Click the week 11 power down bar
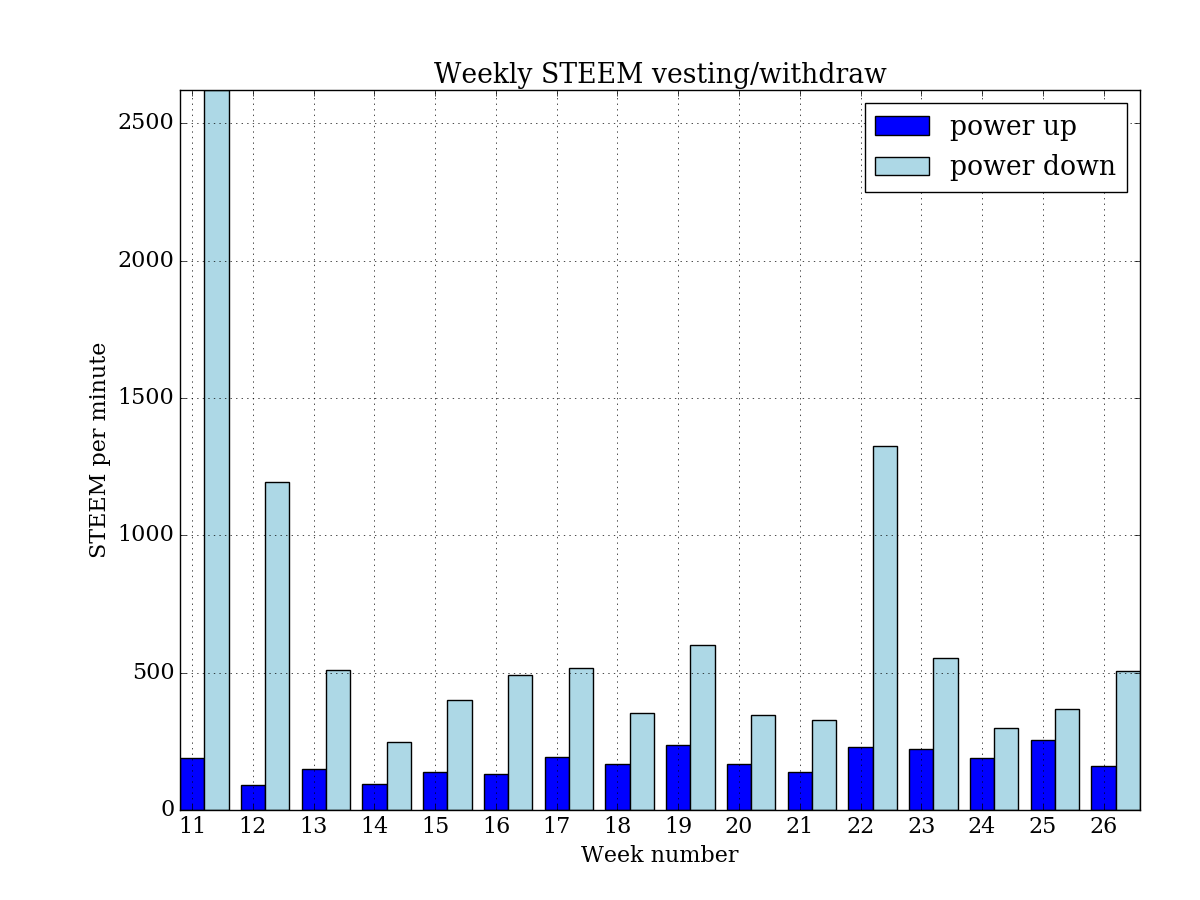This screenshot has width=1200, height=900. (217, 450)
